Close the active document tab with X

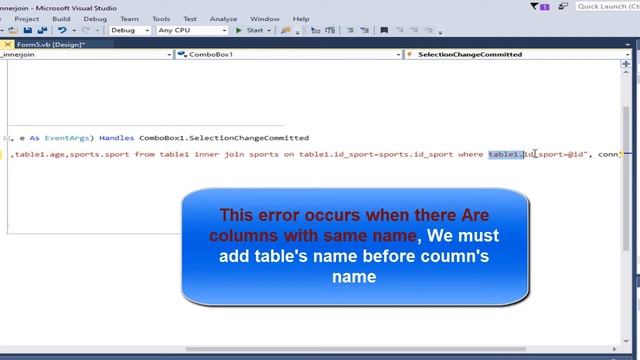click(7, 44)
